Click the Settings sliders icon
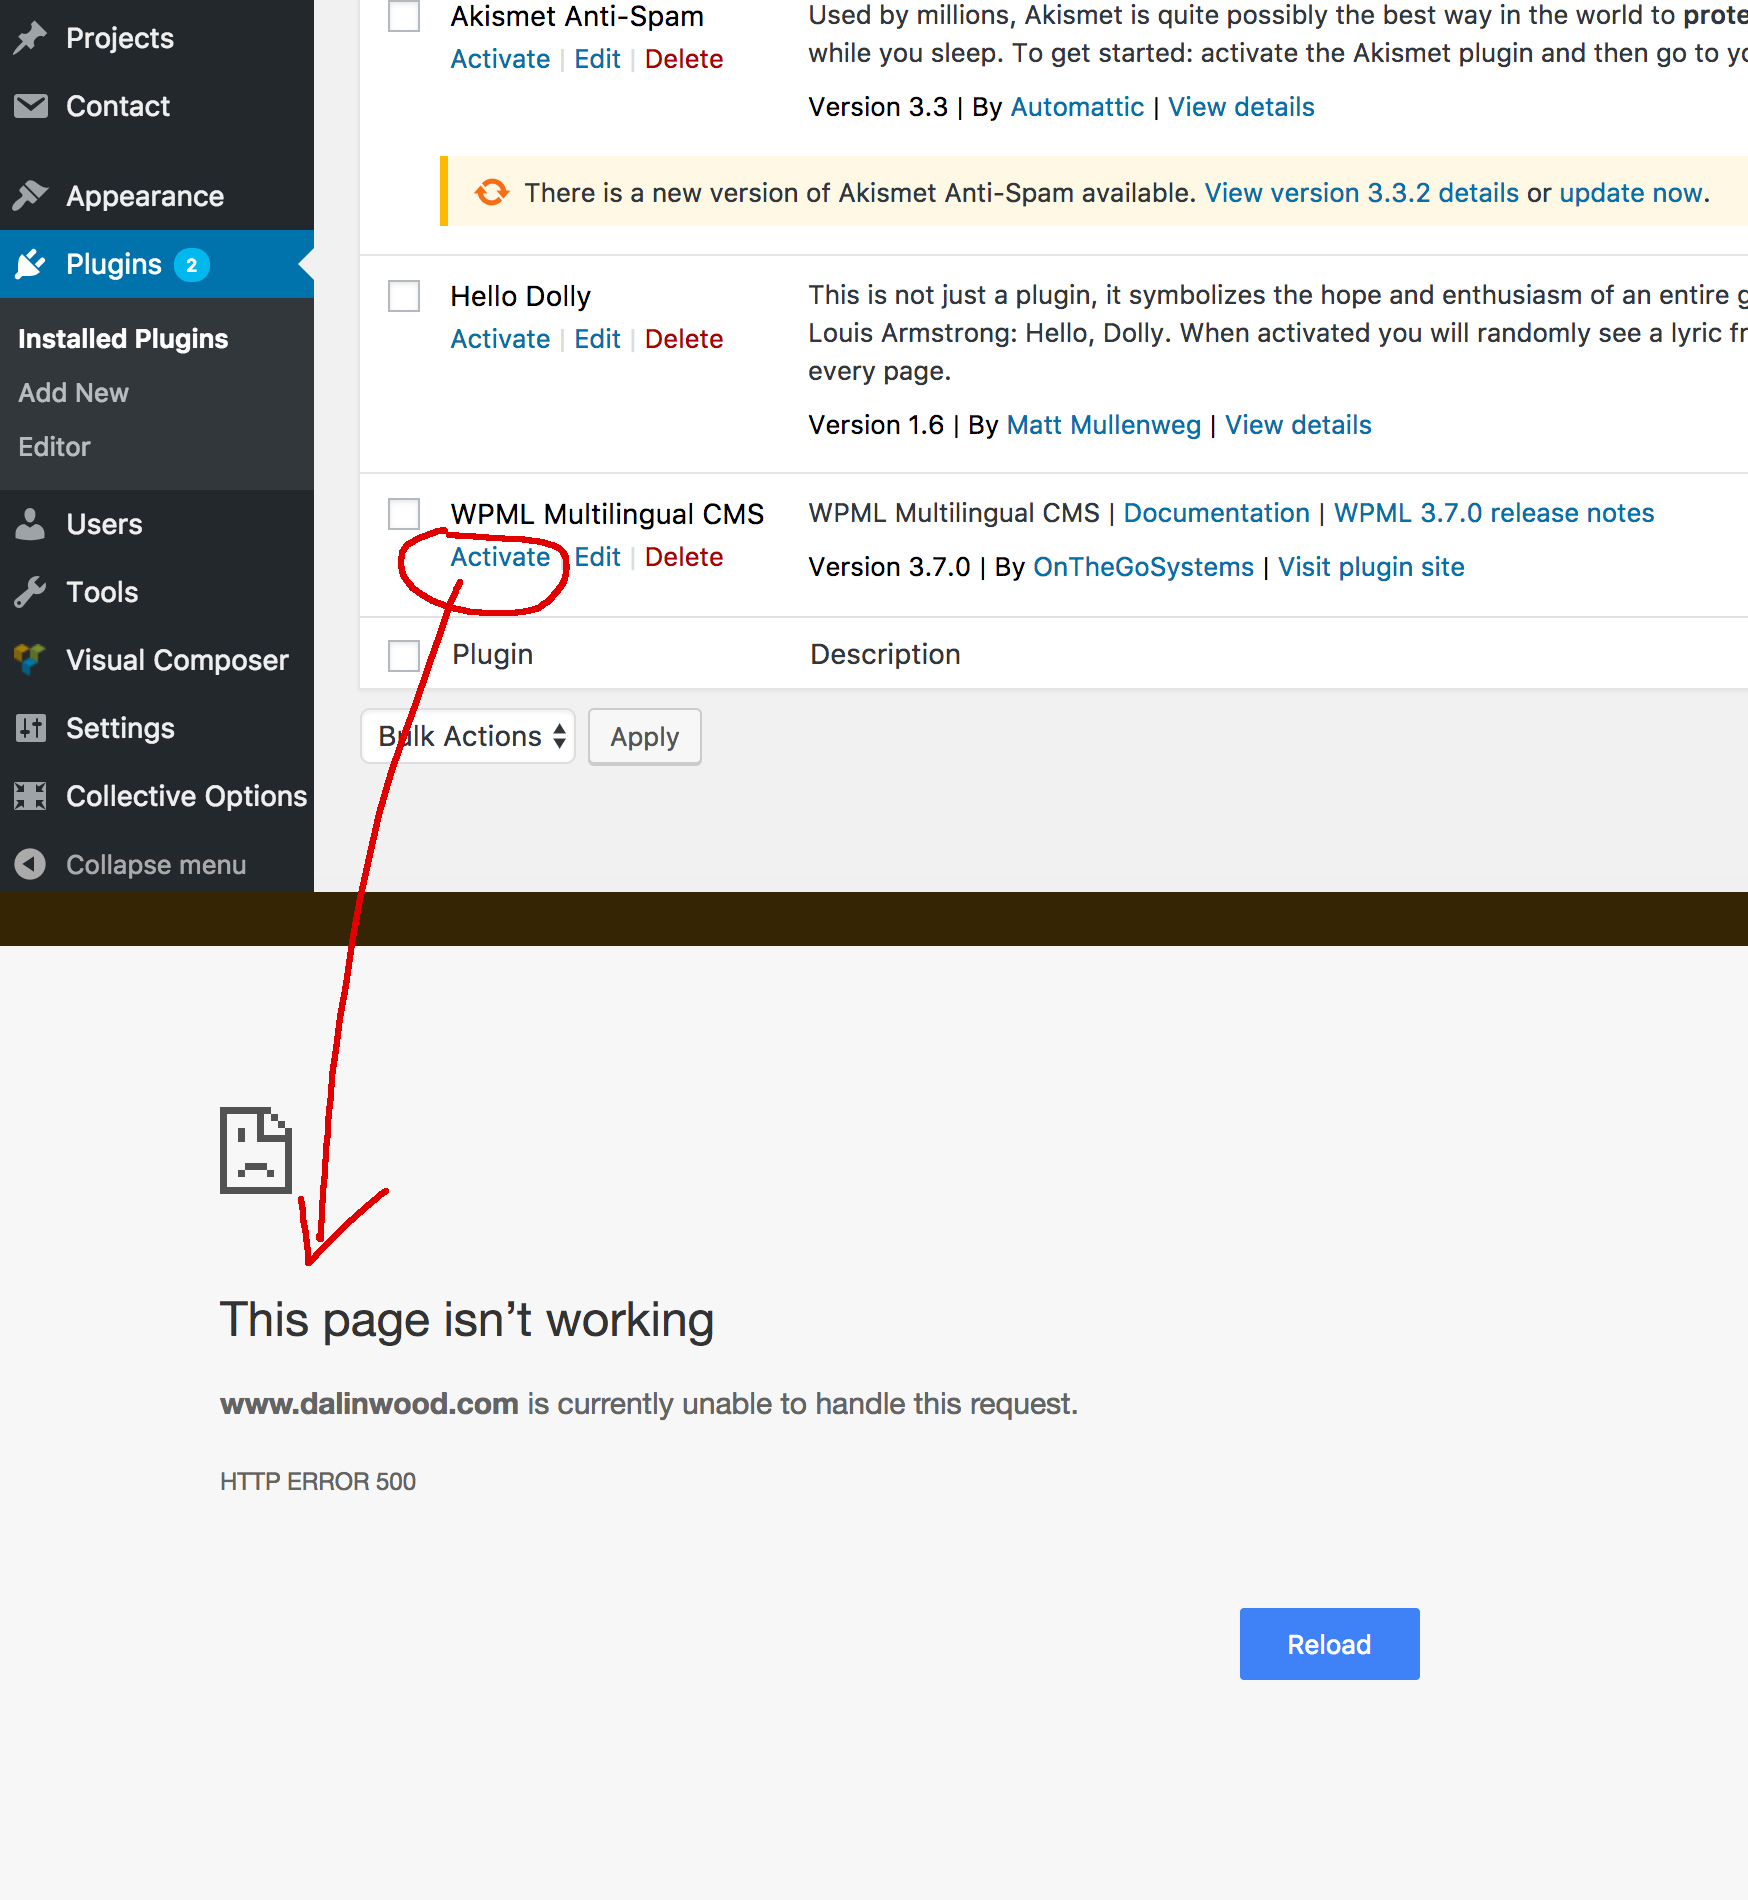This screenshot has height=1900, width=1748. [31, 728]
